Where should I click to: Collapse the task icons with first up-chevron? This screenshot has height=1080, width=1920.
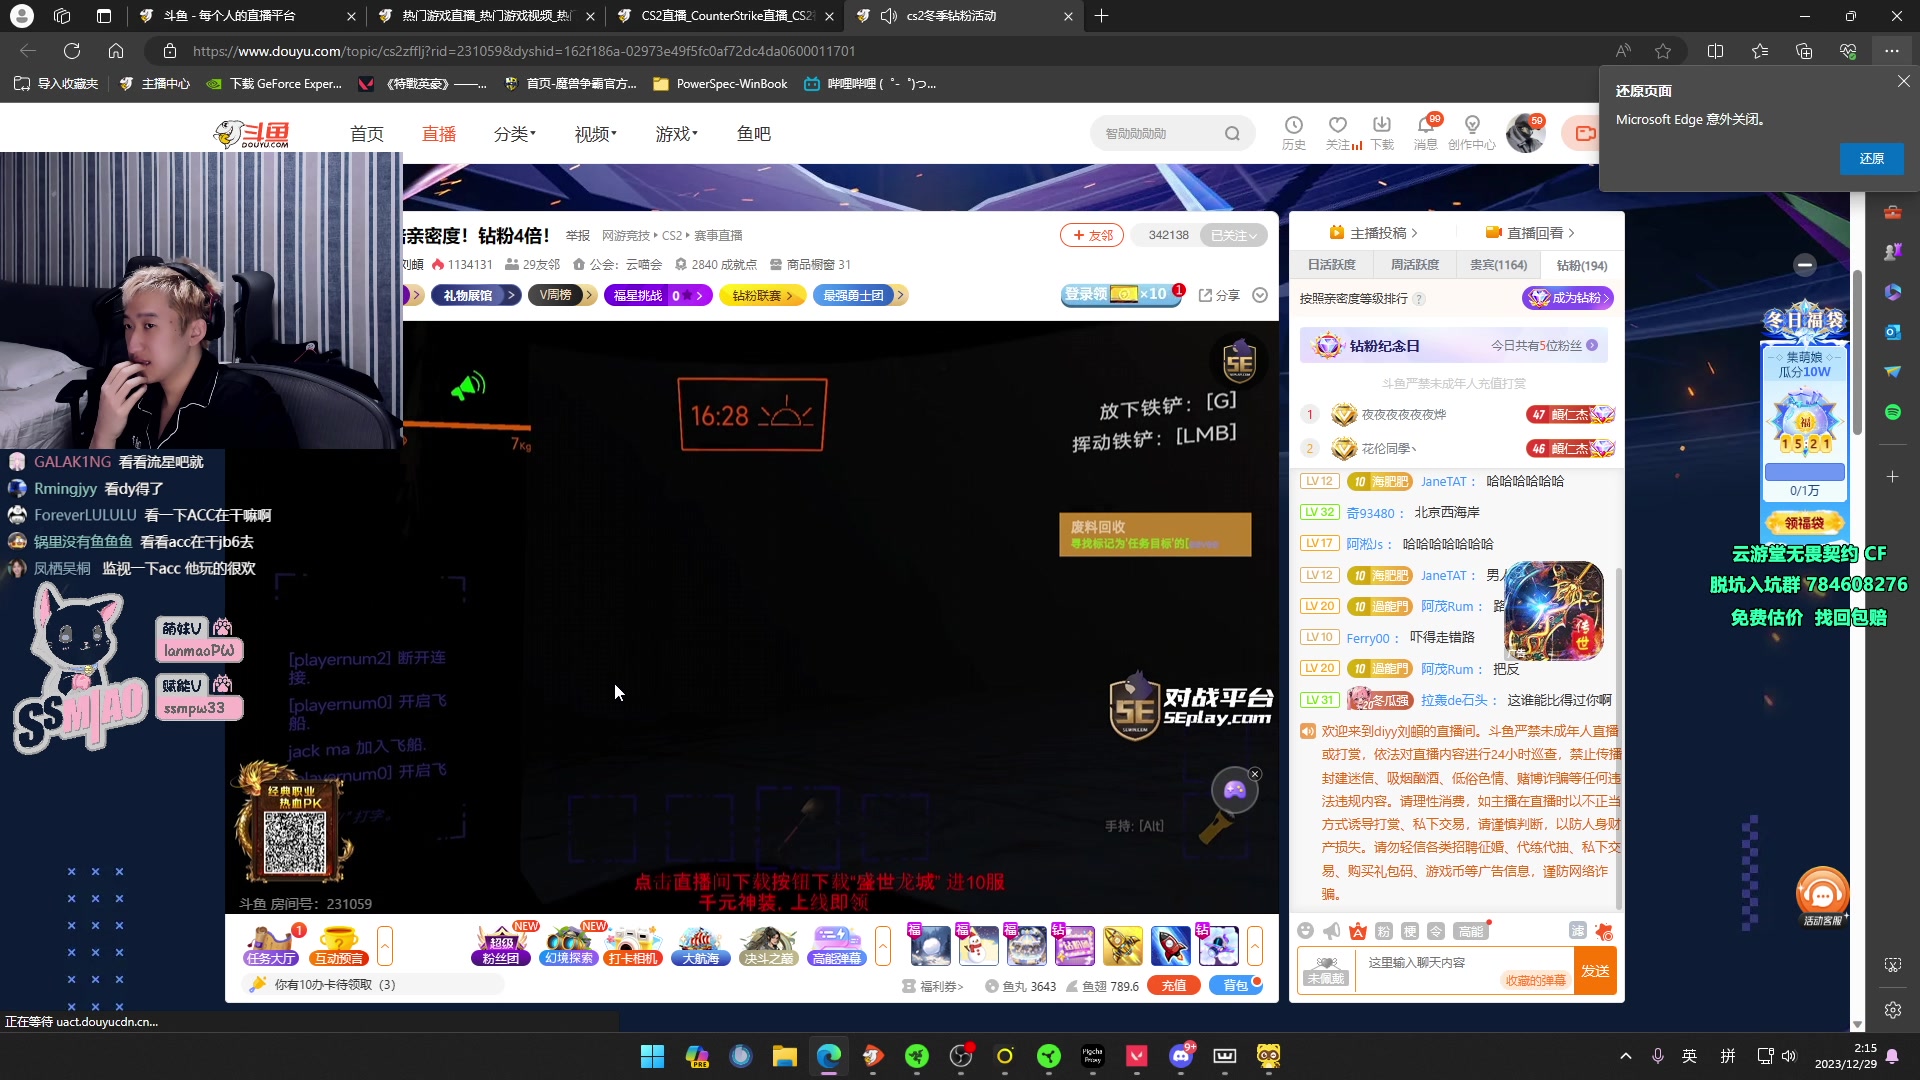pyautogui.click(x=385, y=945)
